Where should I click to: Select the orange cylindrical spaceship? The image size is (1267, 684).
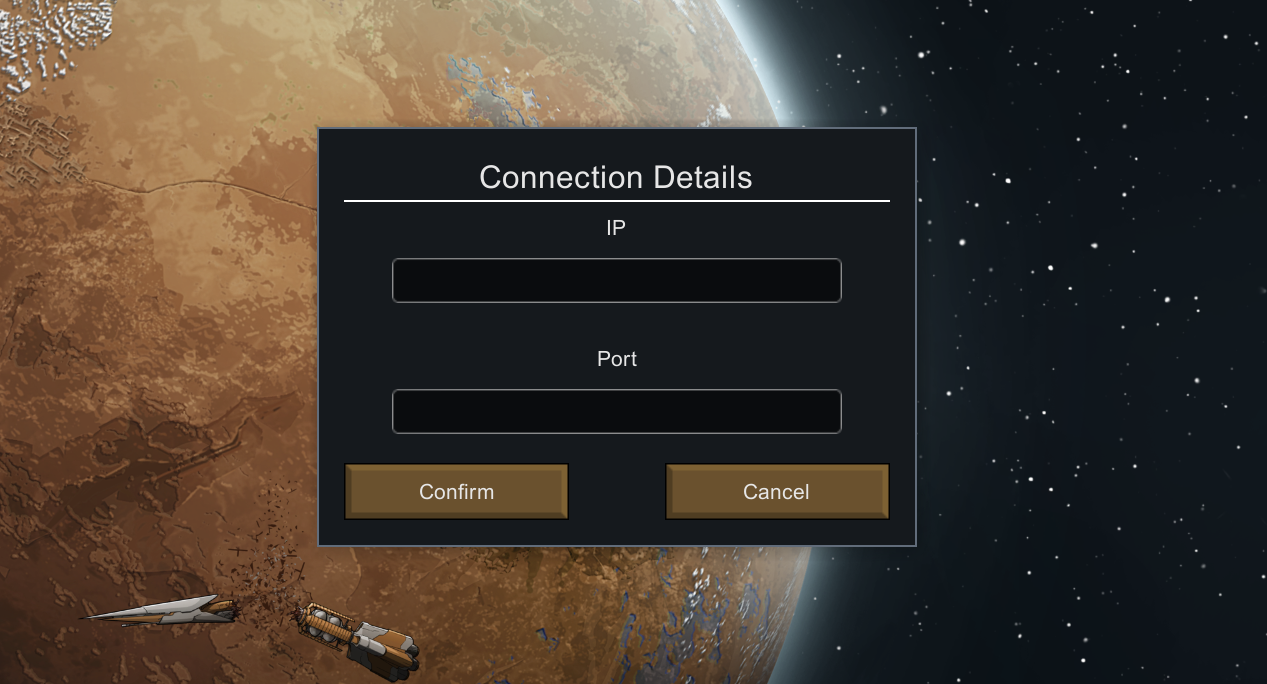pyautogui.click(x=360, y=640)
